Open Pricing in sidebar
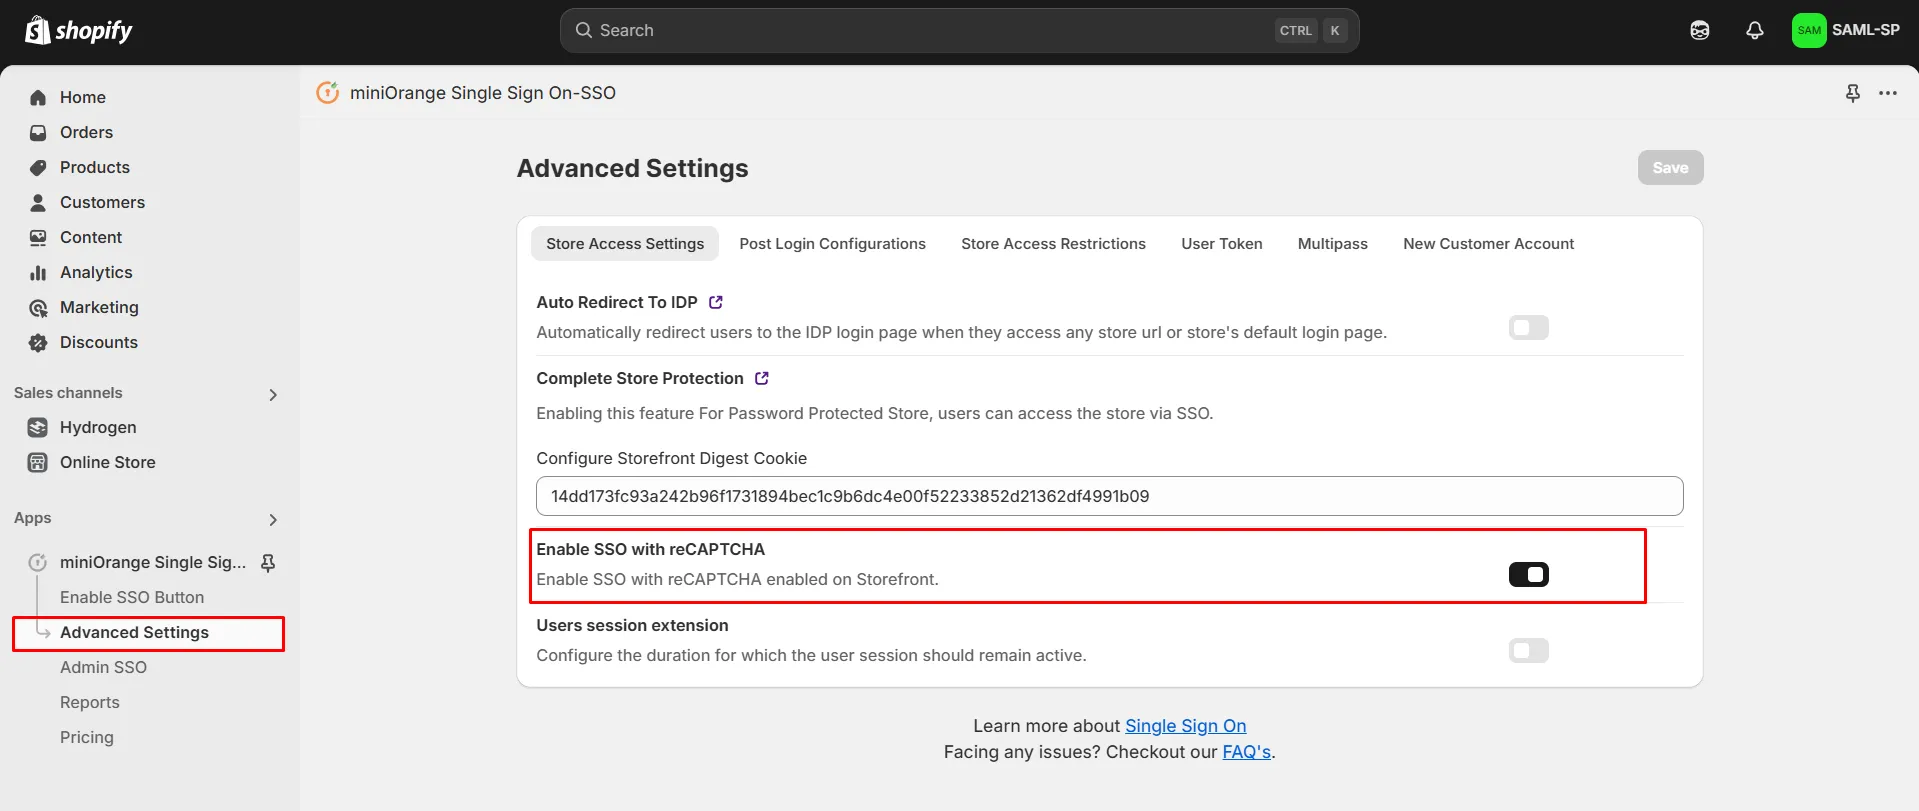1919x811 pixels. [87, 737]
